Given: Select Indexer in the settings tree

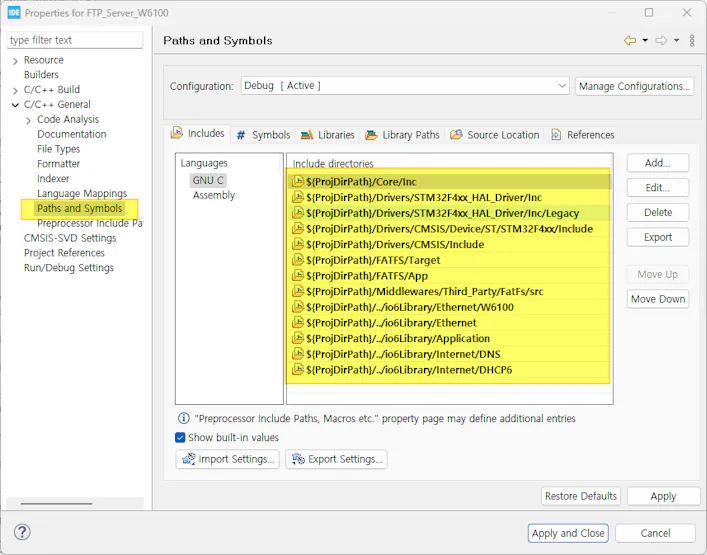Looking at the screenshot, I should [53, 179].
